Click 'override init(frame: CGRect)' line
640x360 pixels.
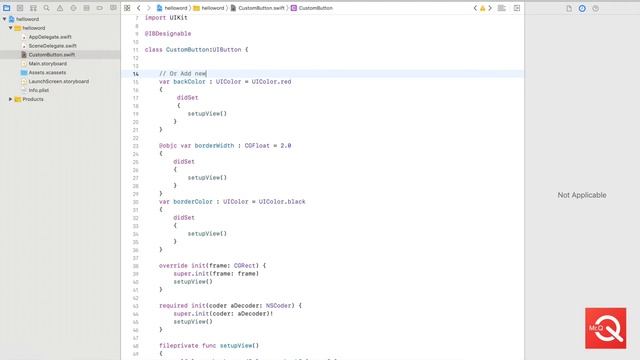click(x=212, y=265)
